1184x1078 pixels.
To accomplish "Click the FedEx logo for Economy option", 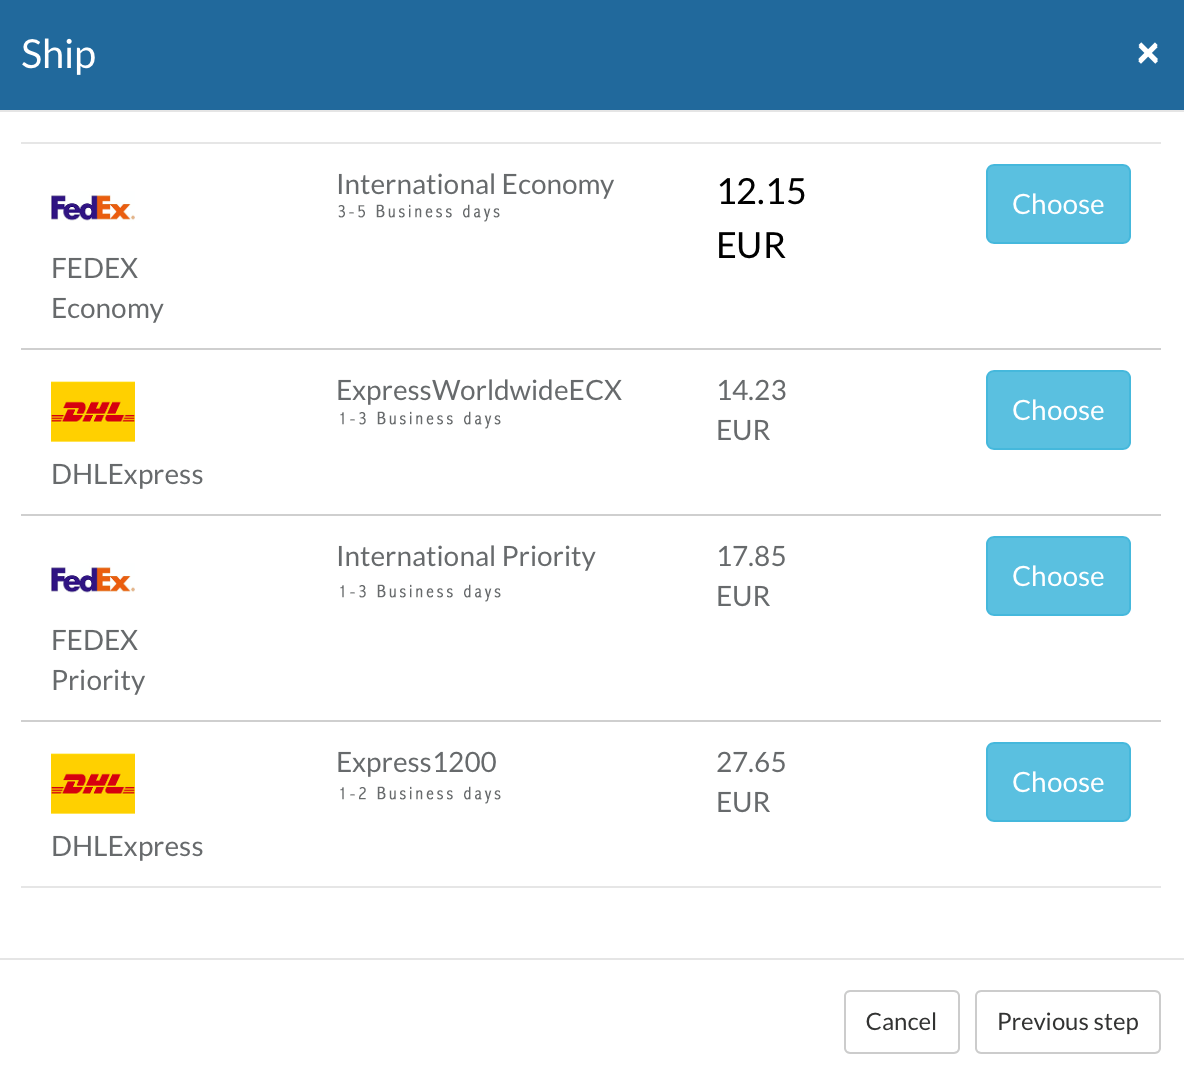I will [x=92, y=208].
